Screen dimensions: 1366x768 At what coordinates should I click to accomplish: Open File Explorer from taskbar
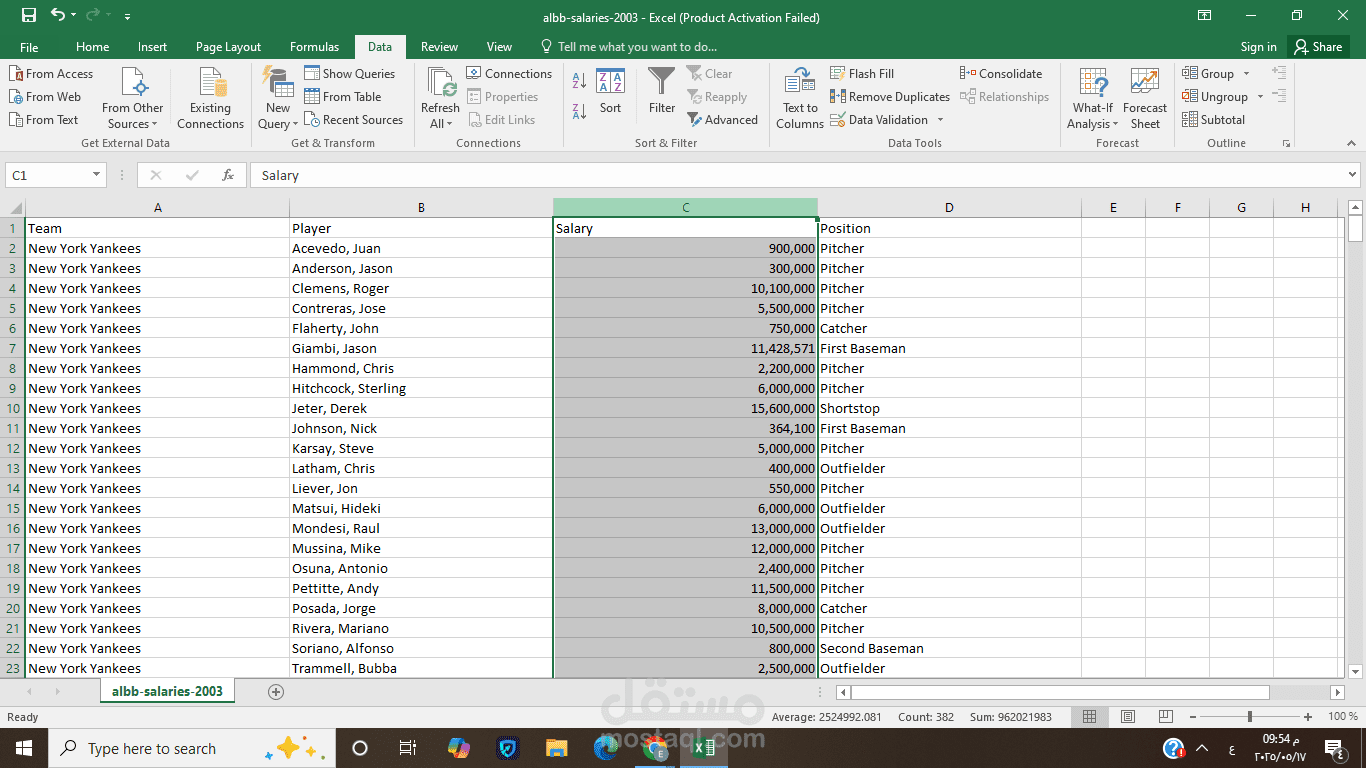click(557, 748)
